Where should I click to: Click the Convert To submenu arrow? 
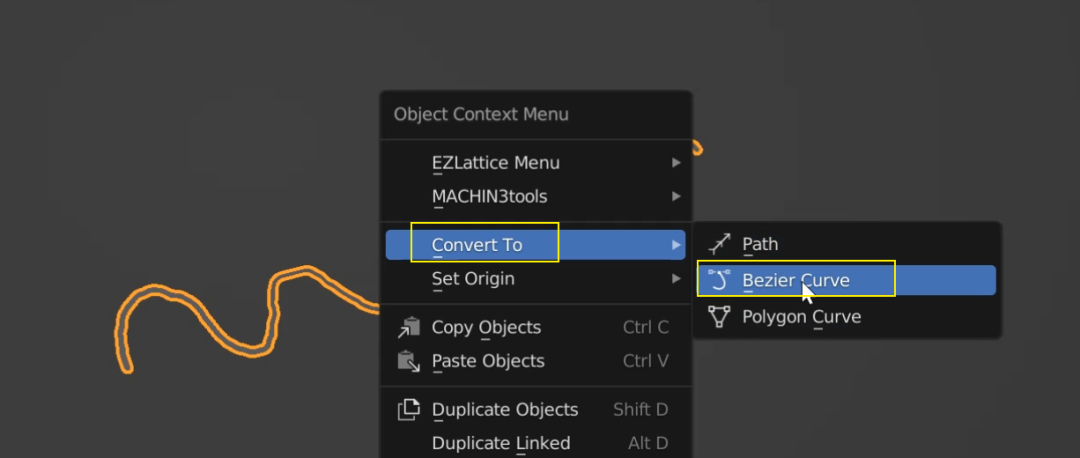(x=676, y=244)
